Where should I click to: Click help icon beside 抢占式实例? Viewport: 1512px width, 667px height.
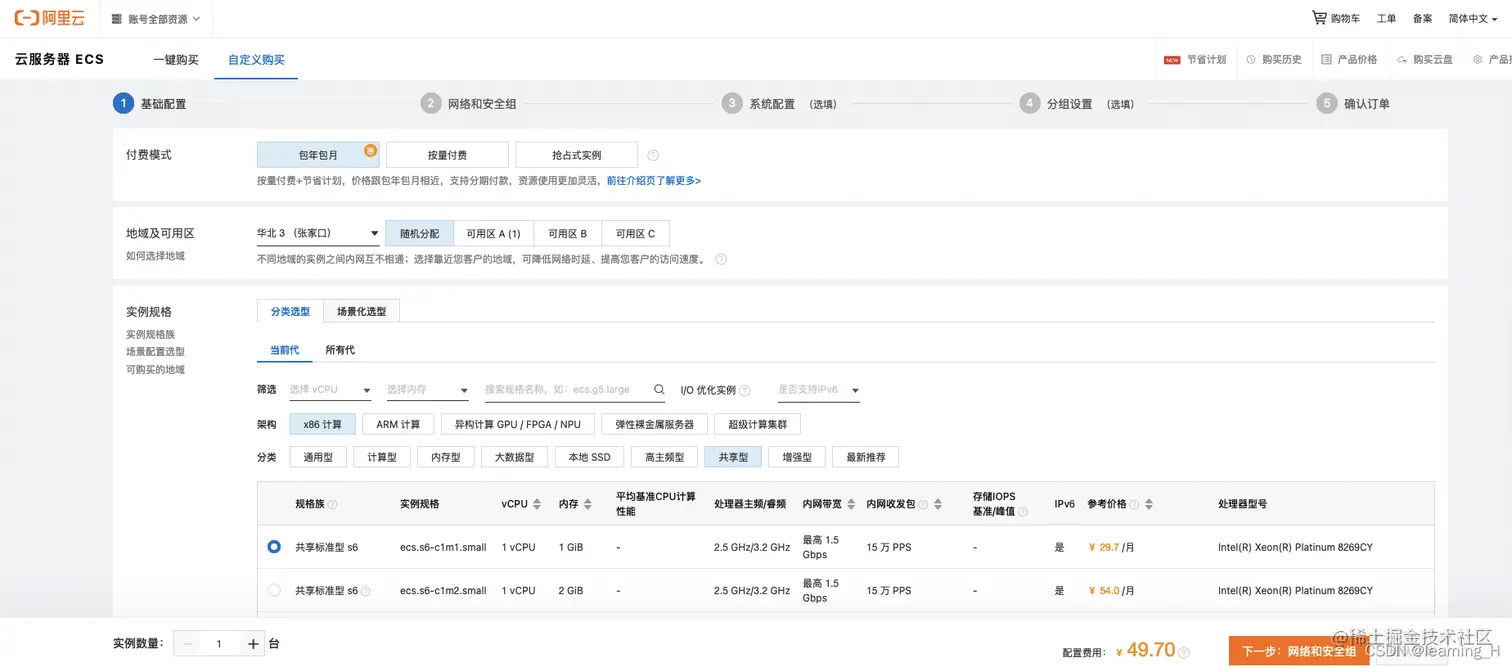click(653, 155)
